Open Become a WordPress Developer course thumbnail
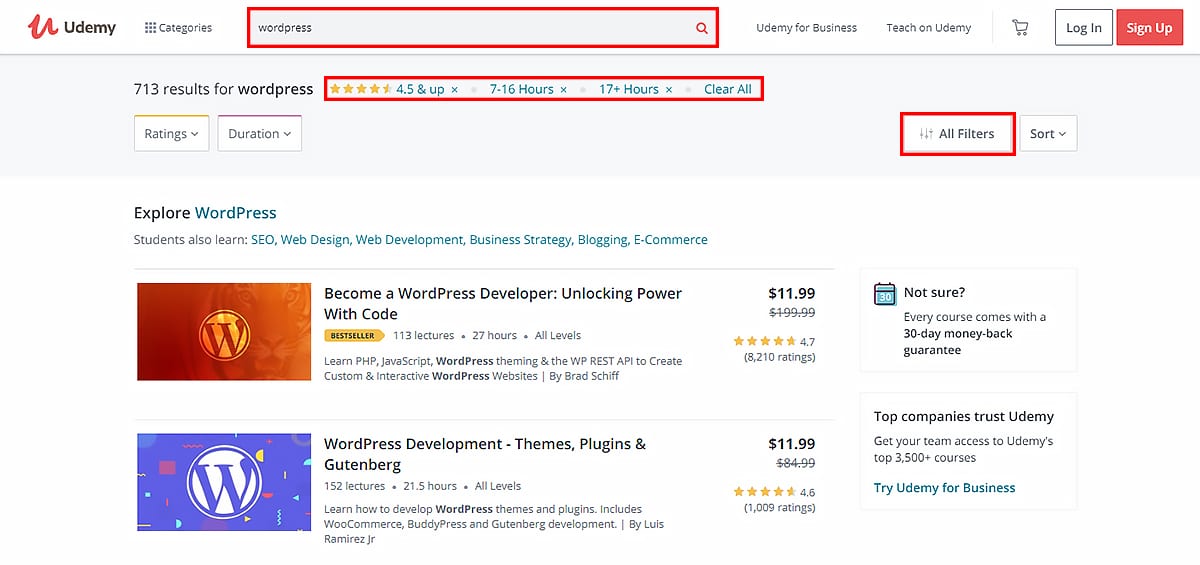This screenshot has width=1200, height=565. pyautogui.click(x=224, y=331)
